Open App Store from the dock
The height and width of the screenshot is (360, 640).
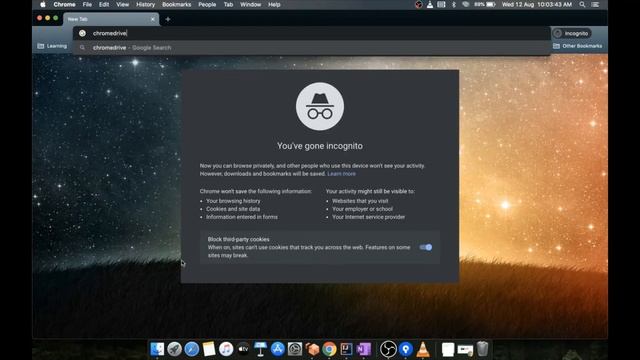click(x=278, y=349)
